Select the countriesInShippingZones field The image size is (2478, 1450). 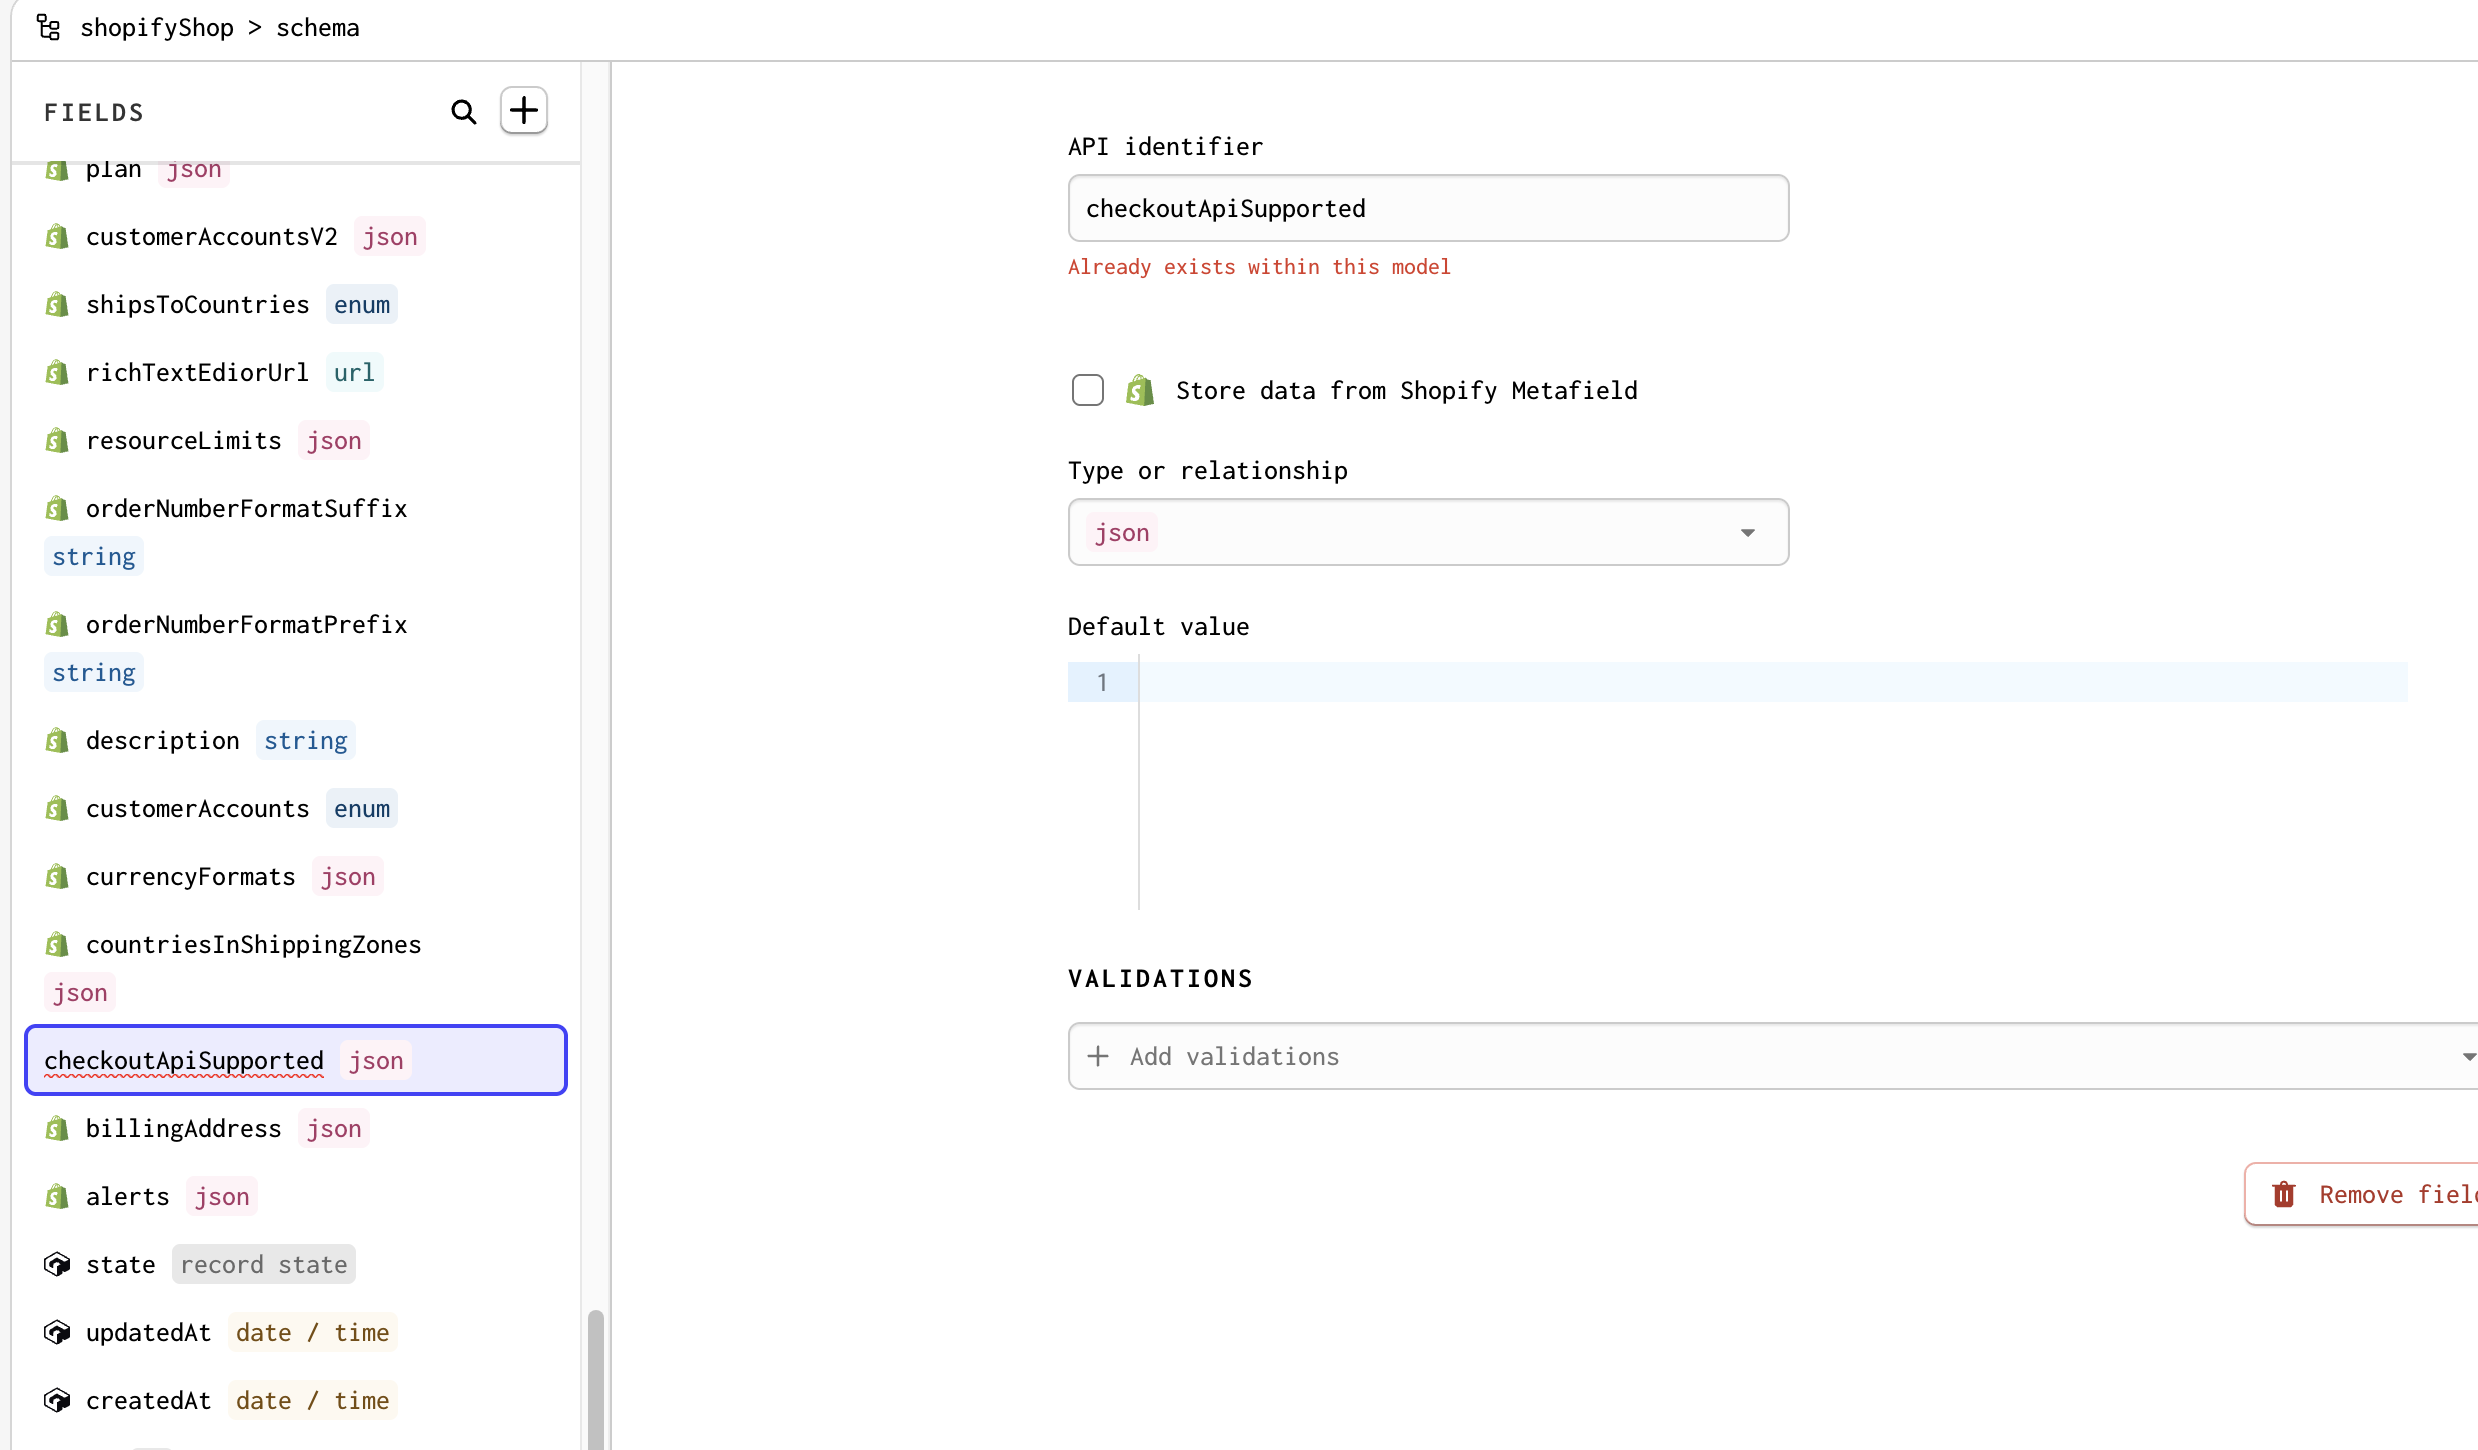[296, 969]
